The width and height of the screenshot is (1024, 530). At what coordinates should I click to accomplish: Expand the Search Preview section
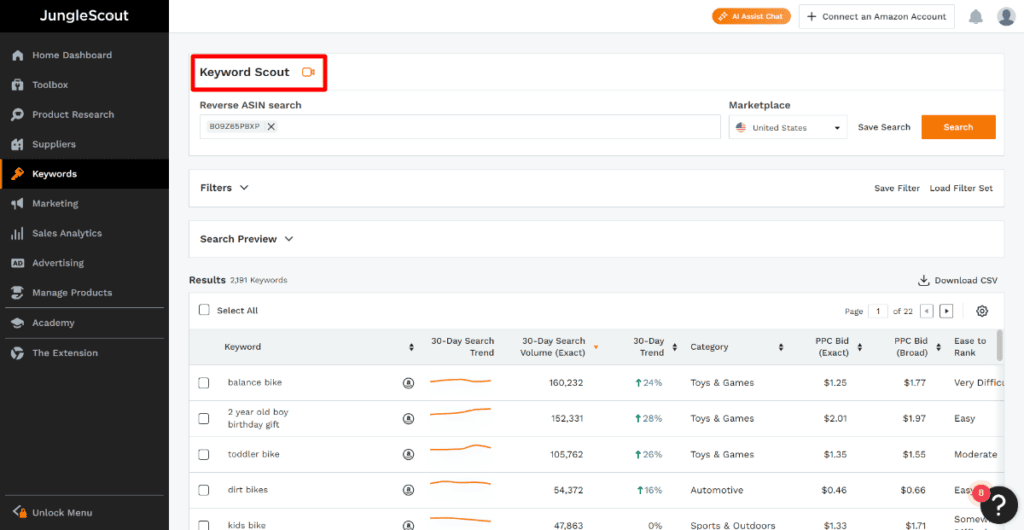click(x=247, y=239)
